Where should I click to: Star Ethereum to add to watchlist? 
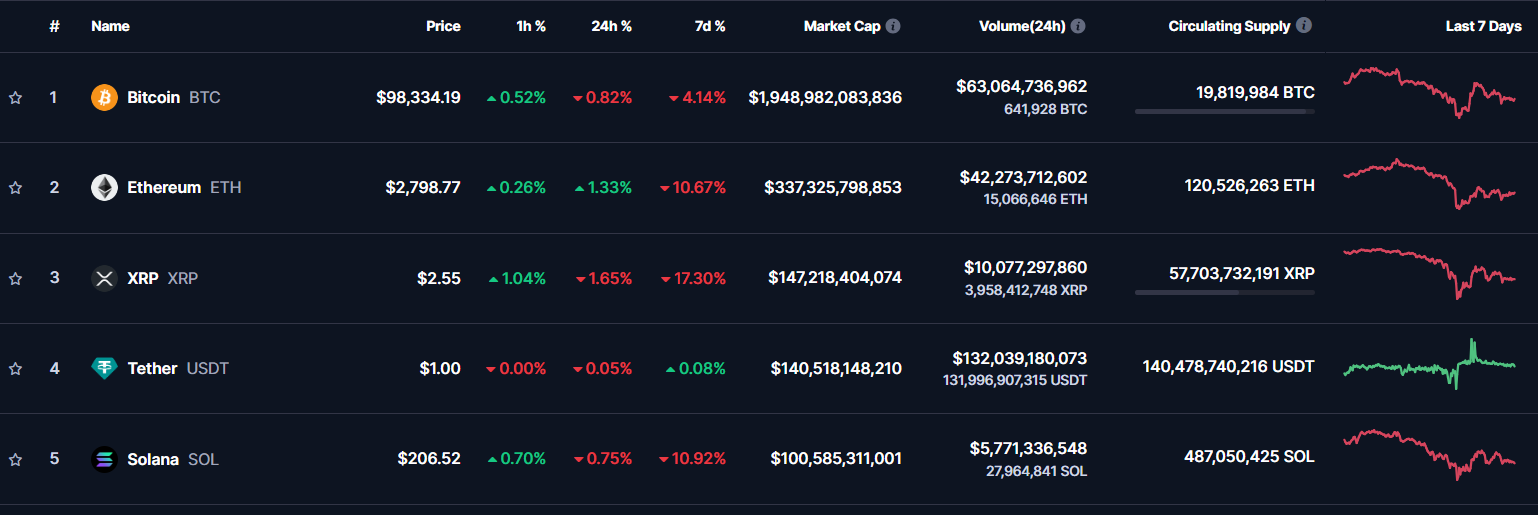point(15,188)
